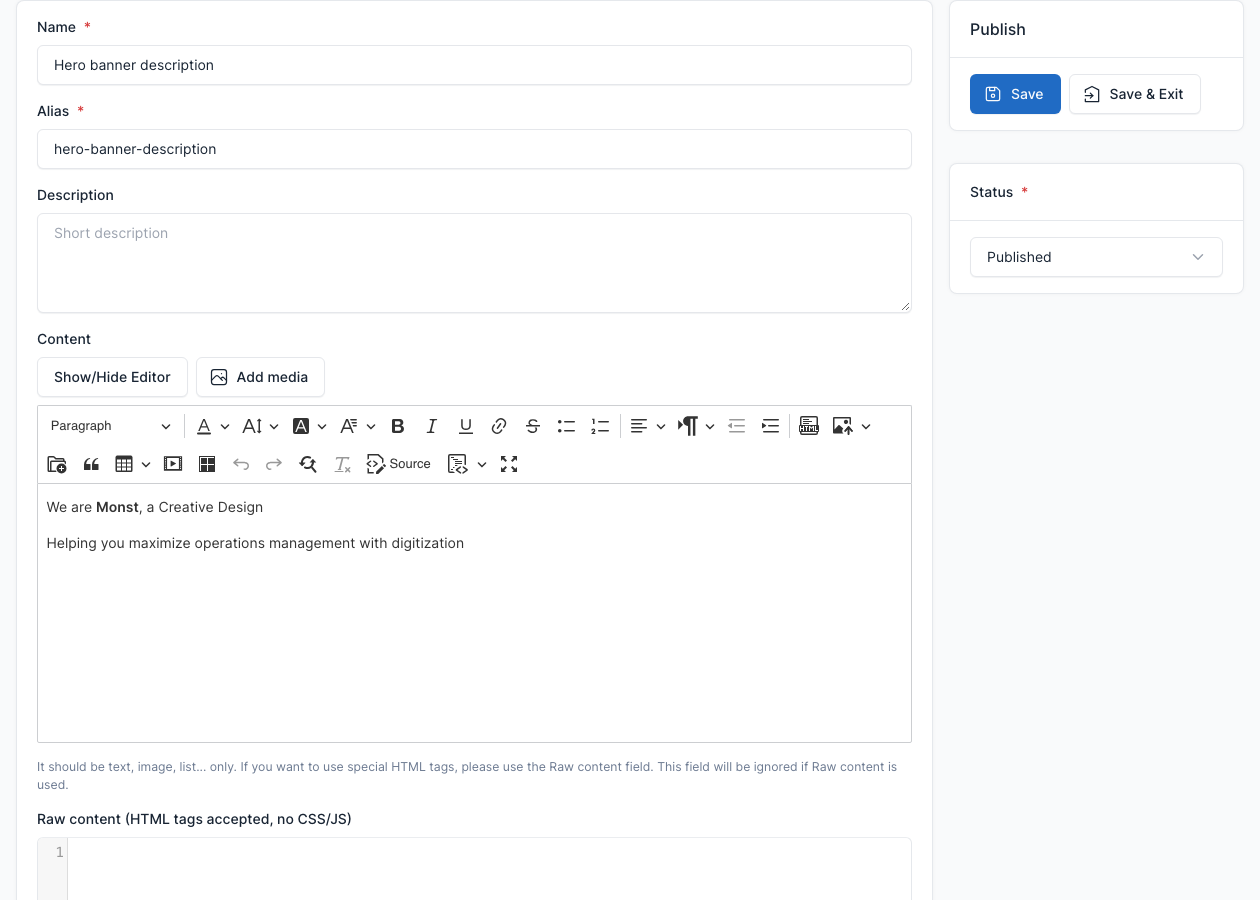Undo the last edit

[241, 464]
